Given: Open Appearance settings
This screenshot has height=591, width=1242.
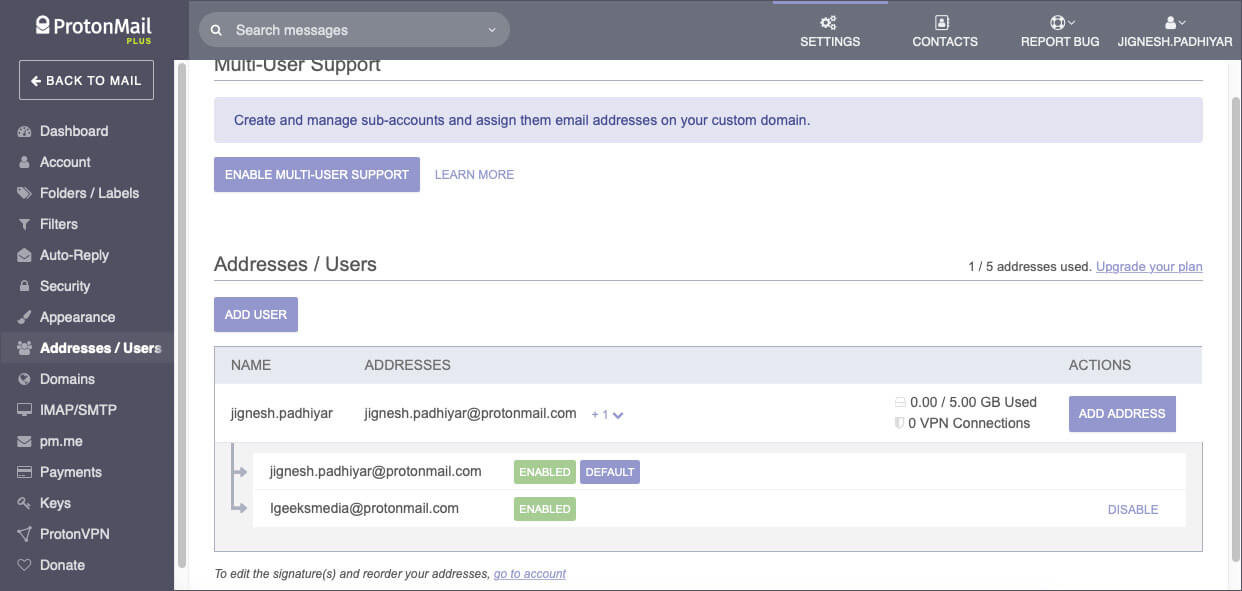Looking at the screenshot, I should 77,317.
